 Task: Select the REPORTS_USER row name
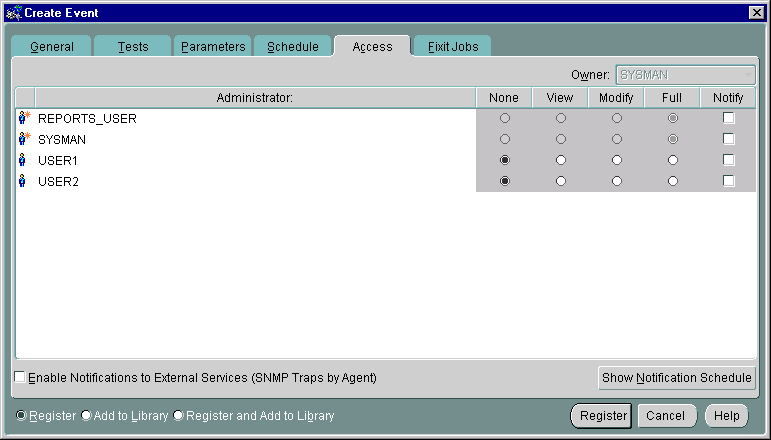tap(87, 118)
